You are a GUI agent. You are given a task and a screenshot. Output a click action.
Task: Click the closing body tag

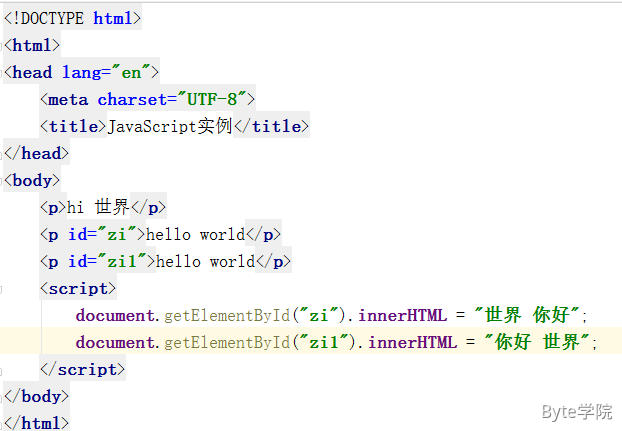[x=36, y=396]
